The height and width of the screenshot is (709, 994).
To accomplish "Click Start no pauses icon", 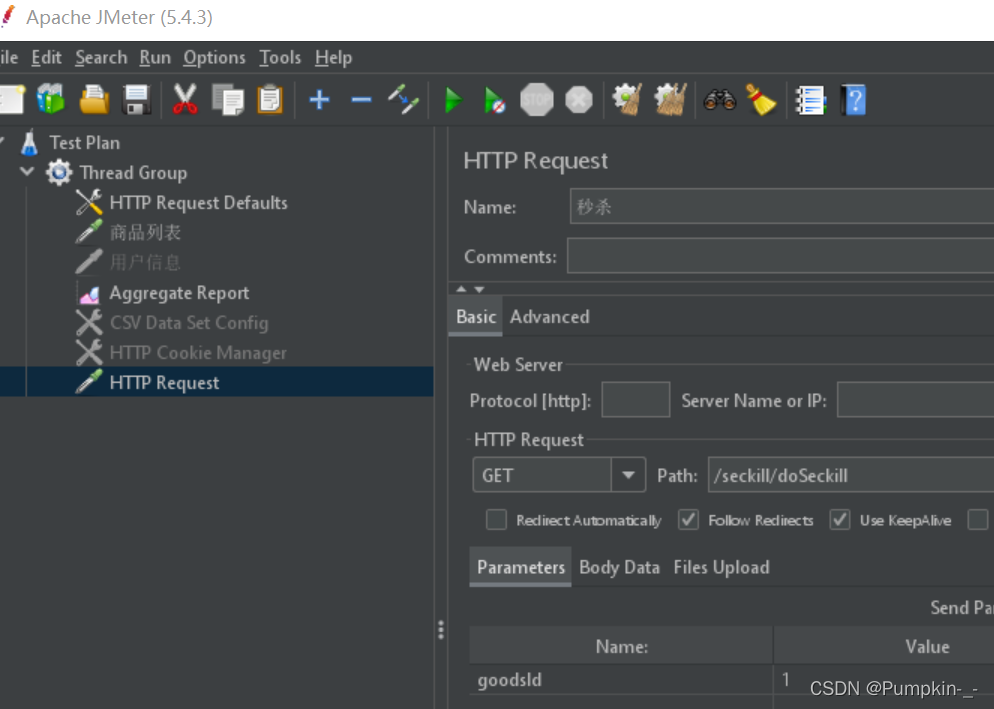I will 494,100.
